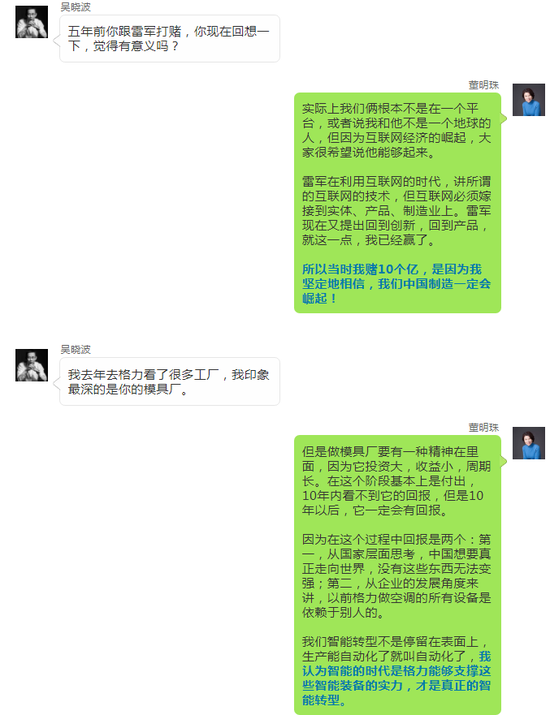550x715 pixels.
Task: Click 董明珠's avatar next to first green bubble
Action: [529, 99]
